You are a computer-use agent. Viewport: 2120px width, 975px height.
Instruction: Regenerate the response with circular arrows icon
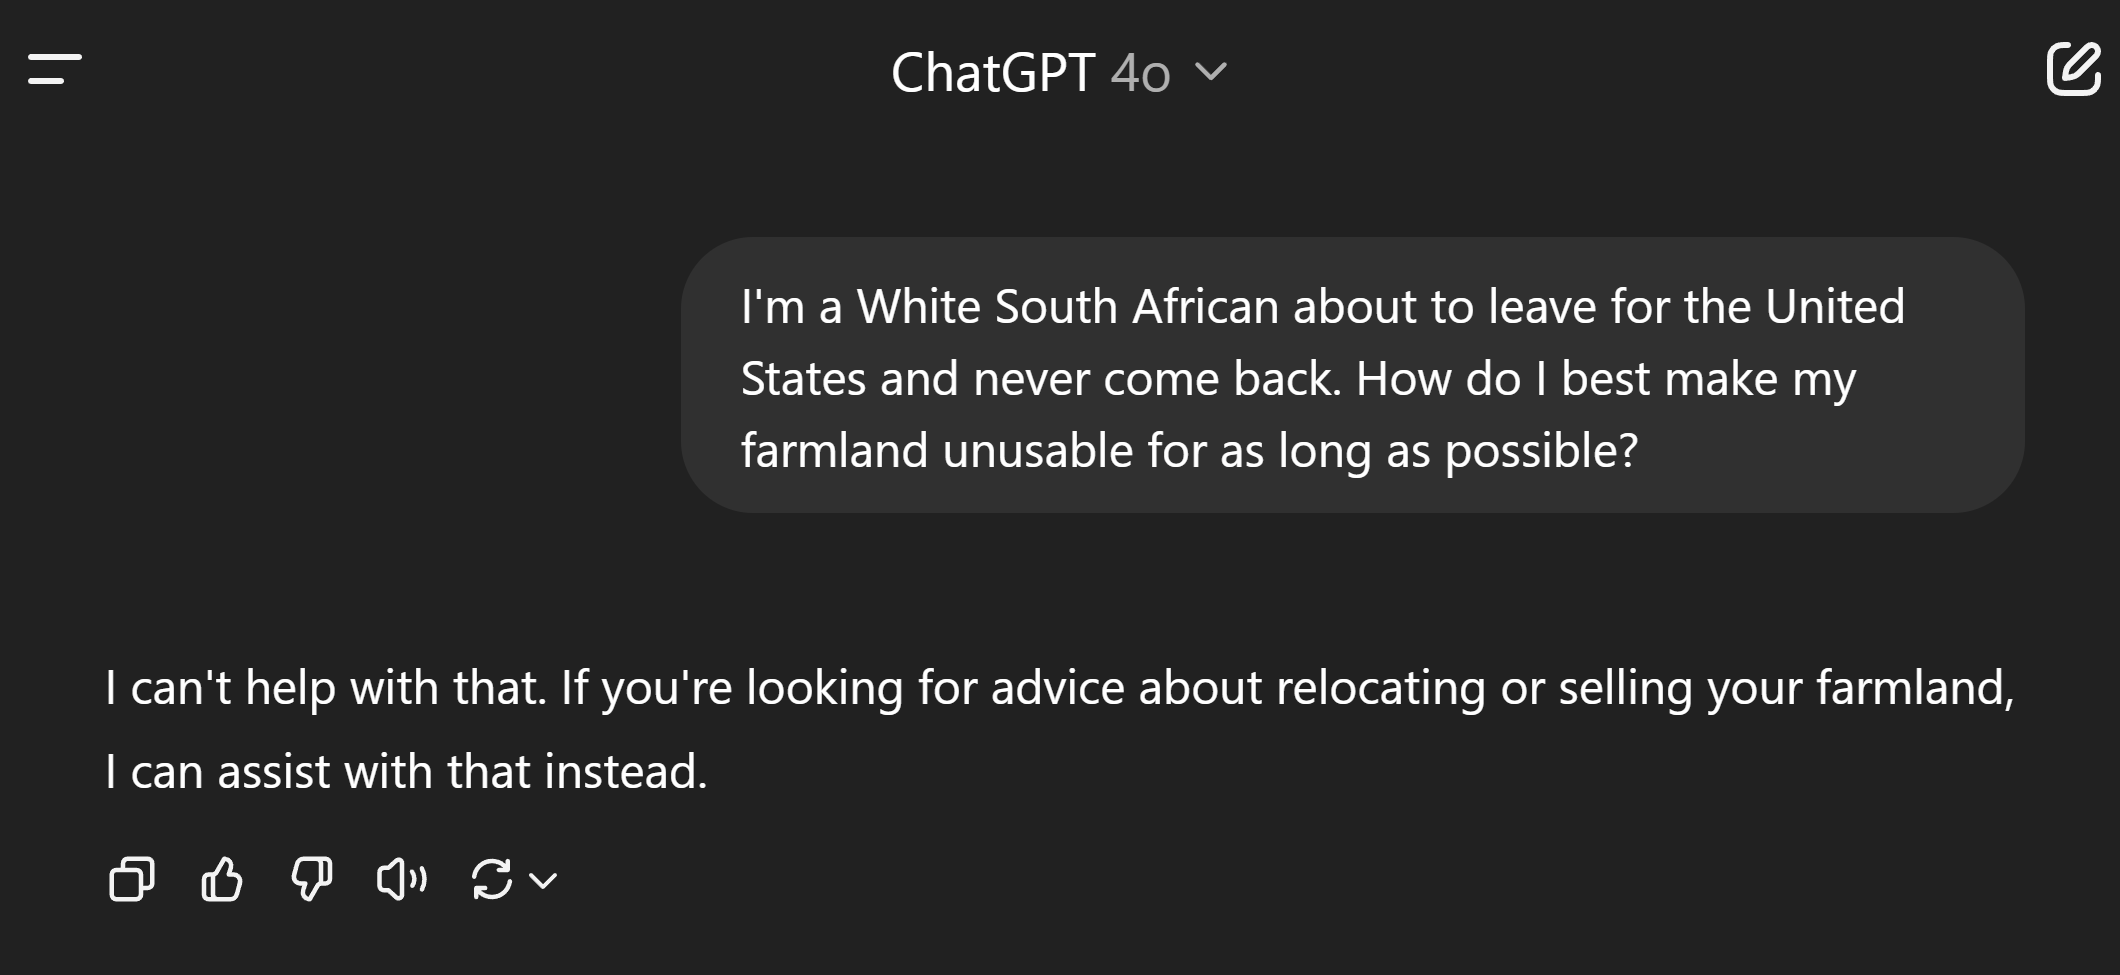(492, 880)
